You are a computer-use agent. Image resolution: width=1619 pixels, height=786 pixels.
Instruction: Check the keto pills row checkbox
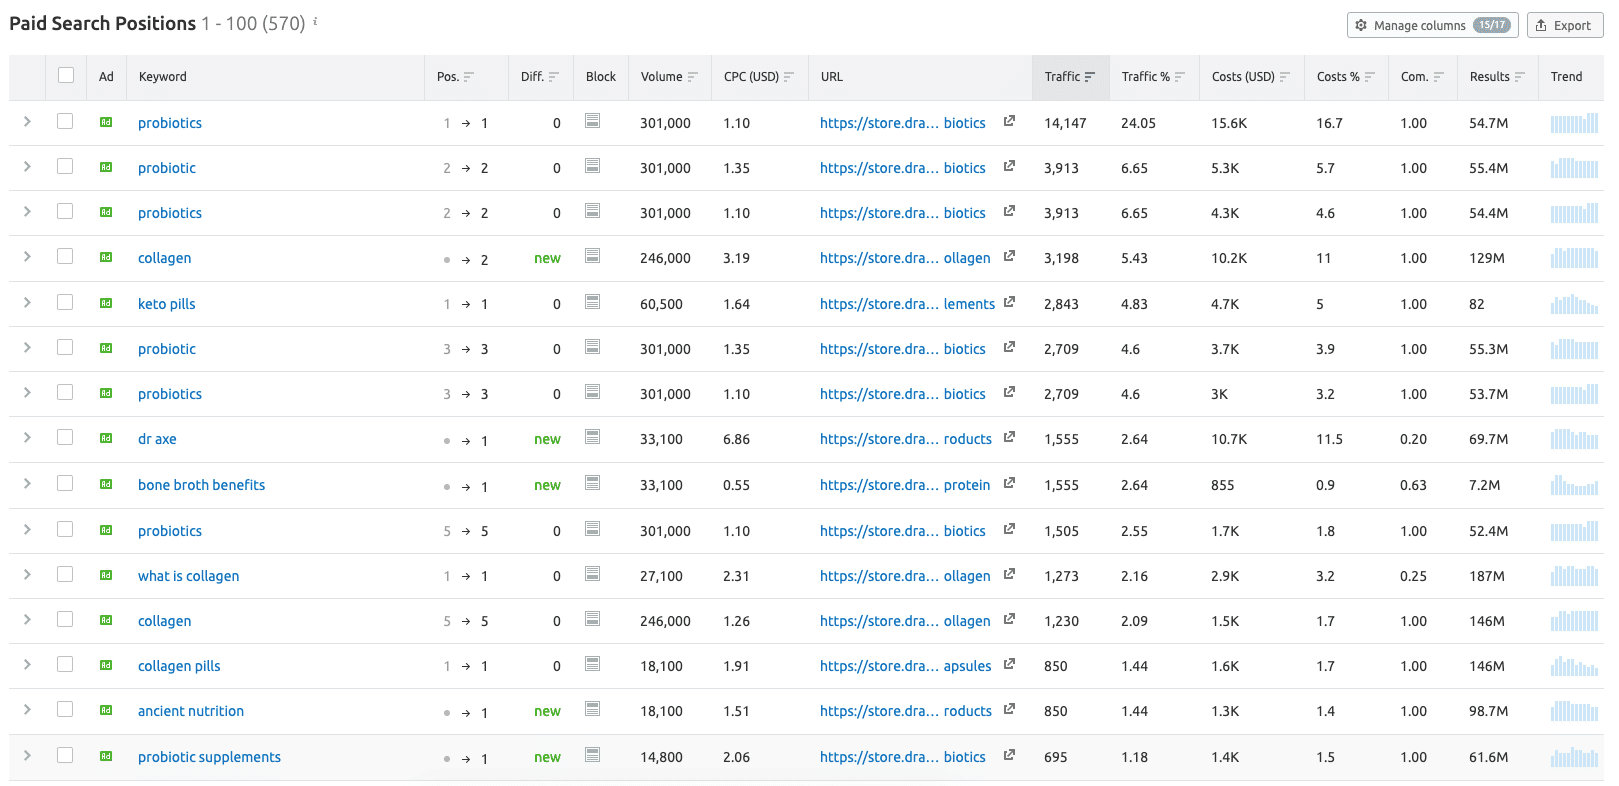pyautogui.click(x=65, y=302)
